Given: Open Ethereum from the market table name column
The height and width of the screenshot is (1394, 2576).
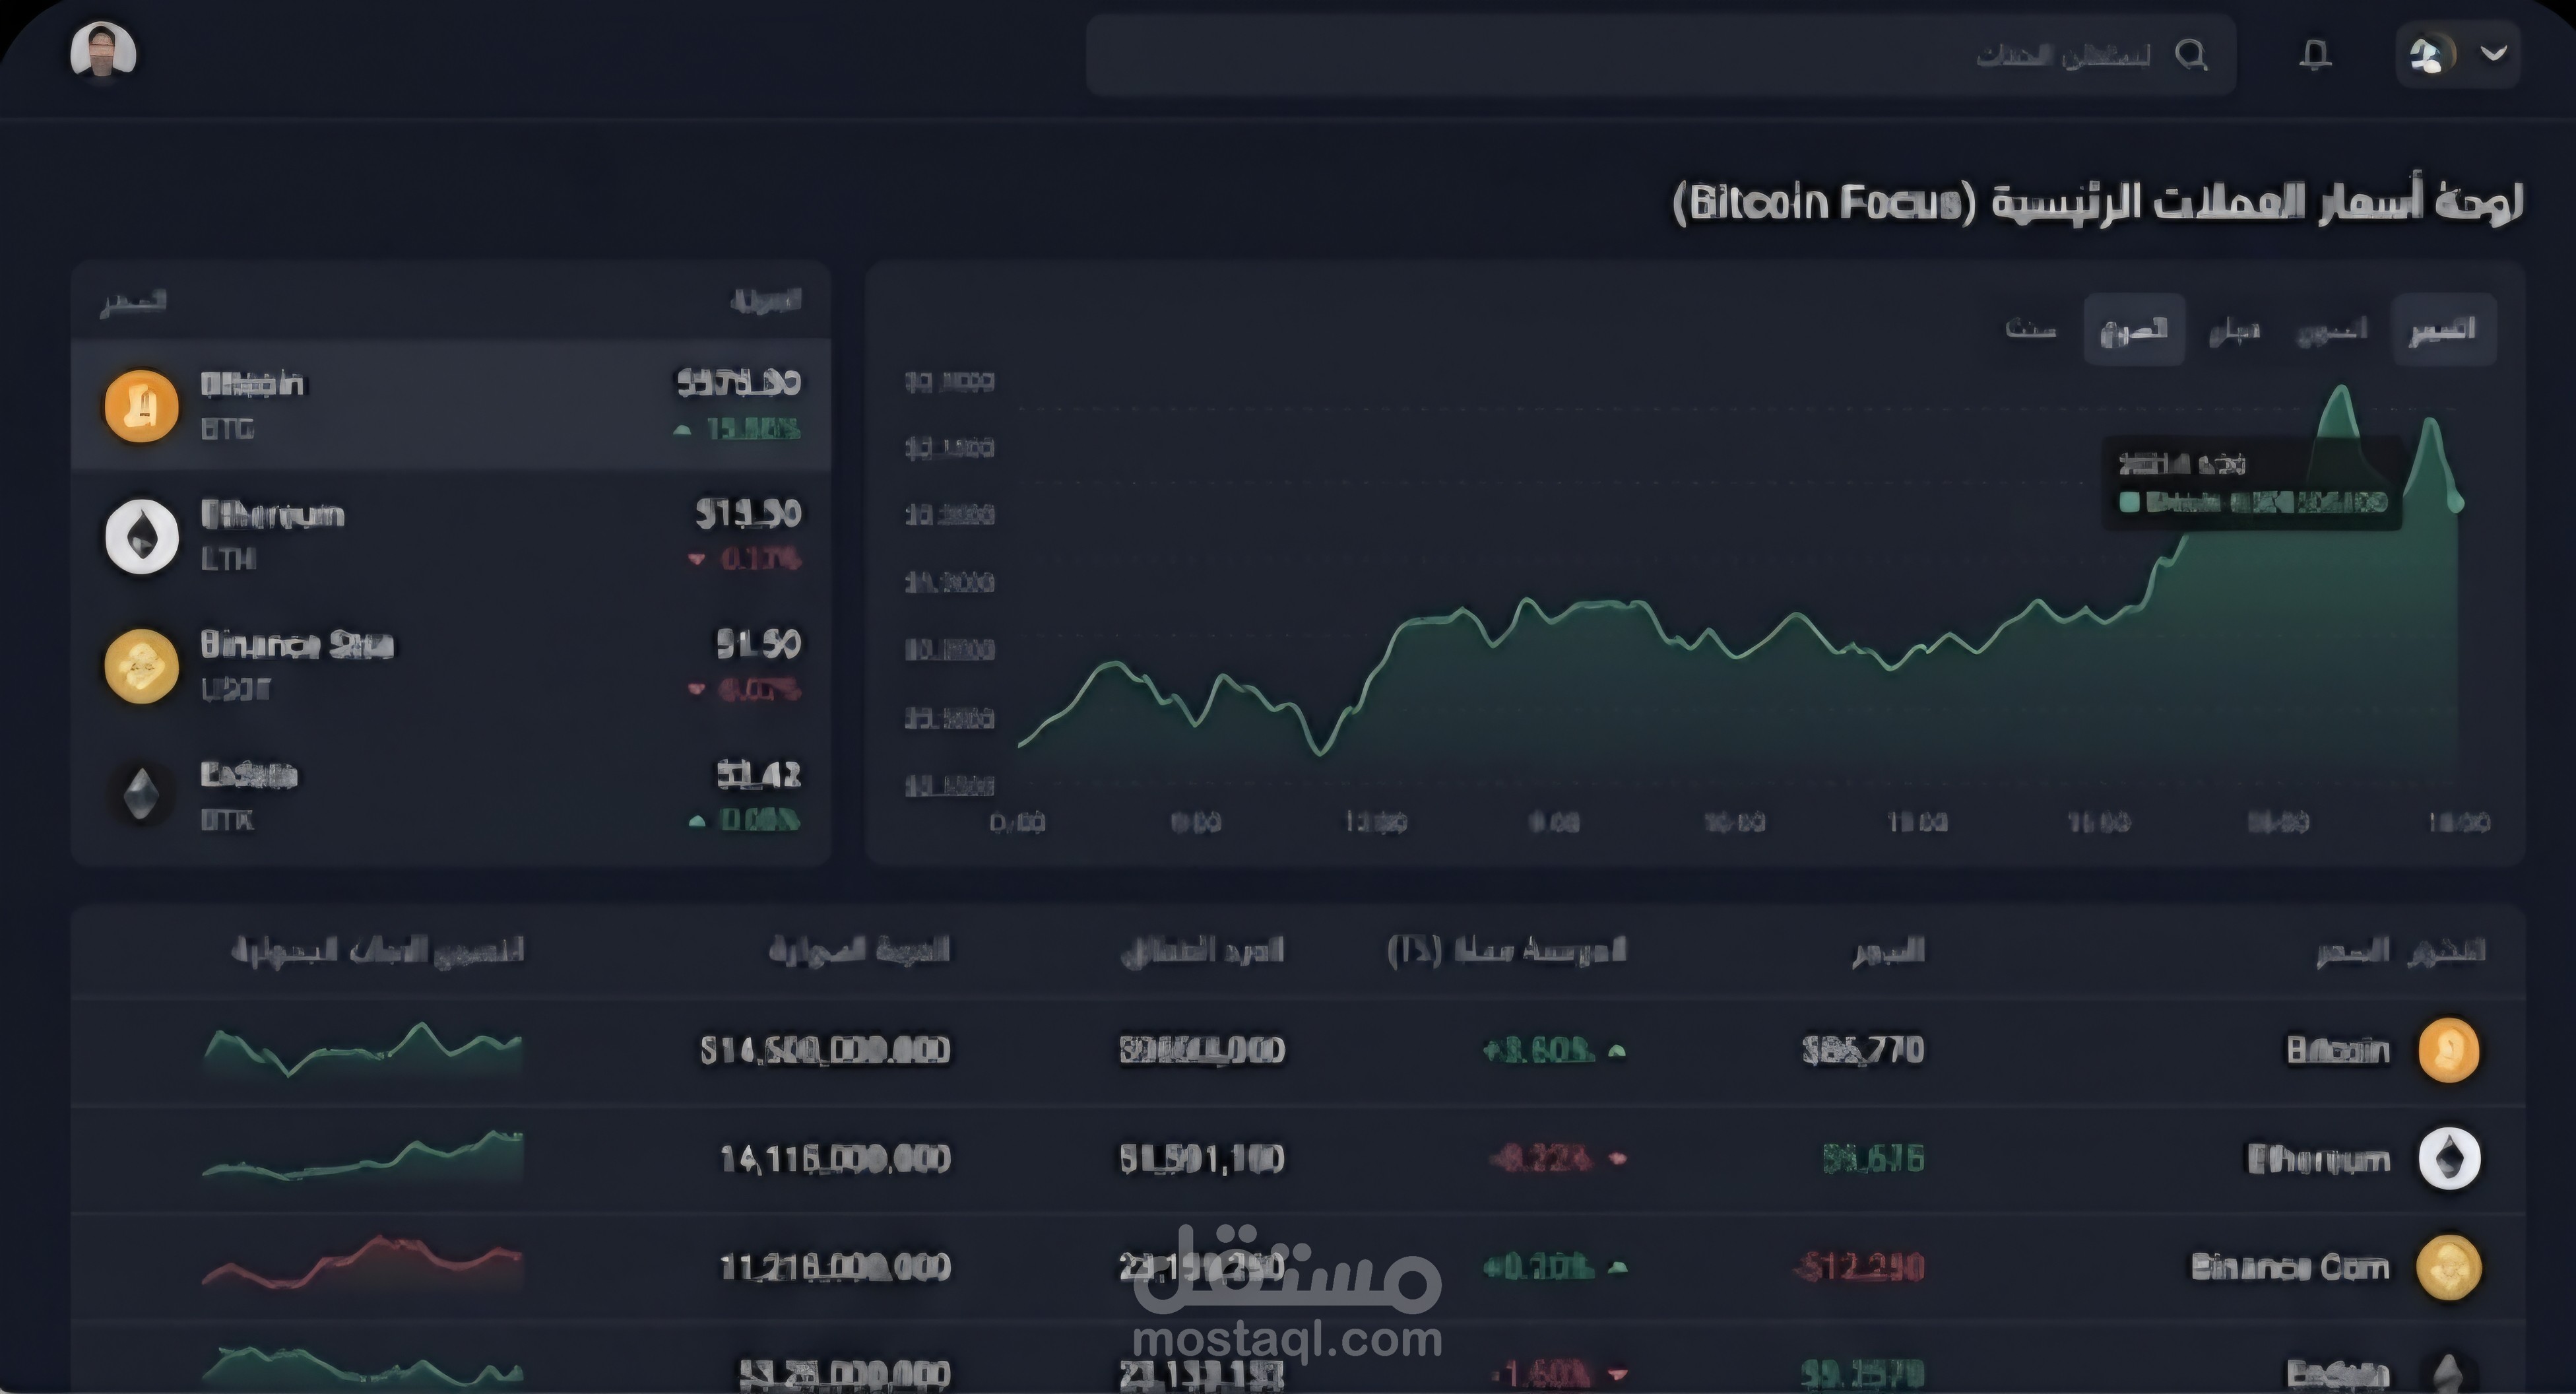Looking at the screenshot, I should [2318, 1159].
